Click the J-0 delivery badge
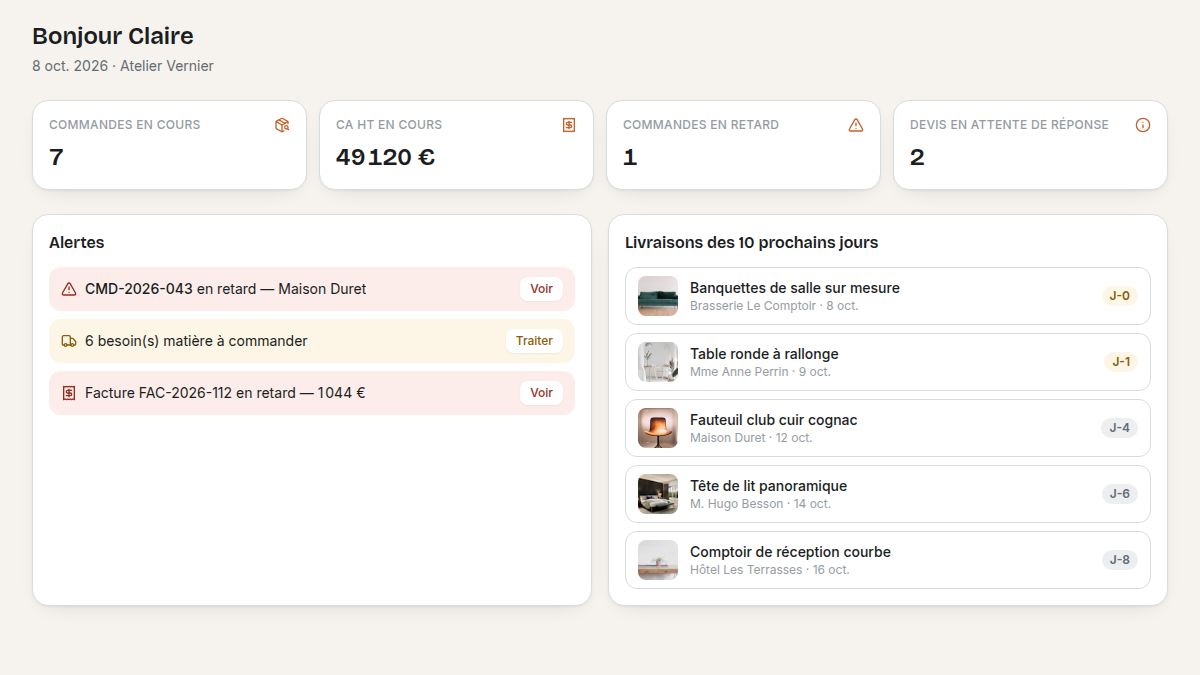1200x675 pixels. click(x=1120, y=296)
